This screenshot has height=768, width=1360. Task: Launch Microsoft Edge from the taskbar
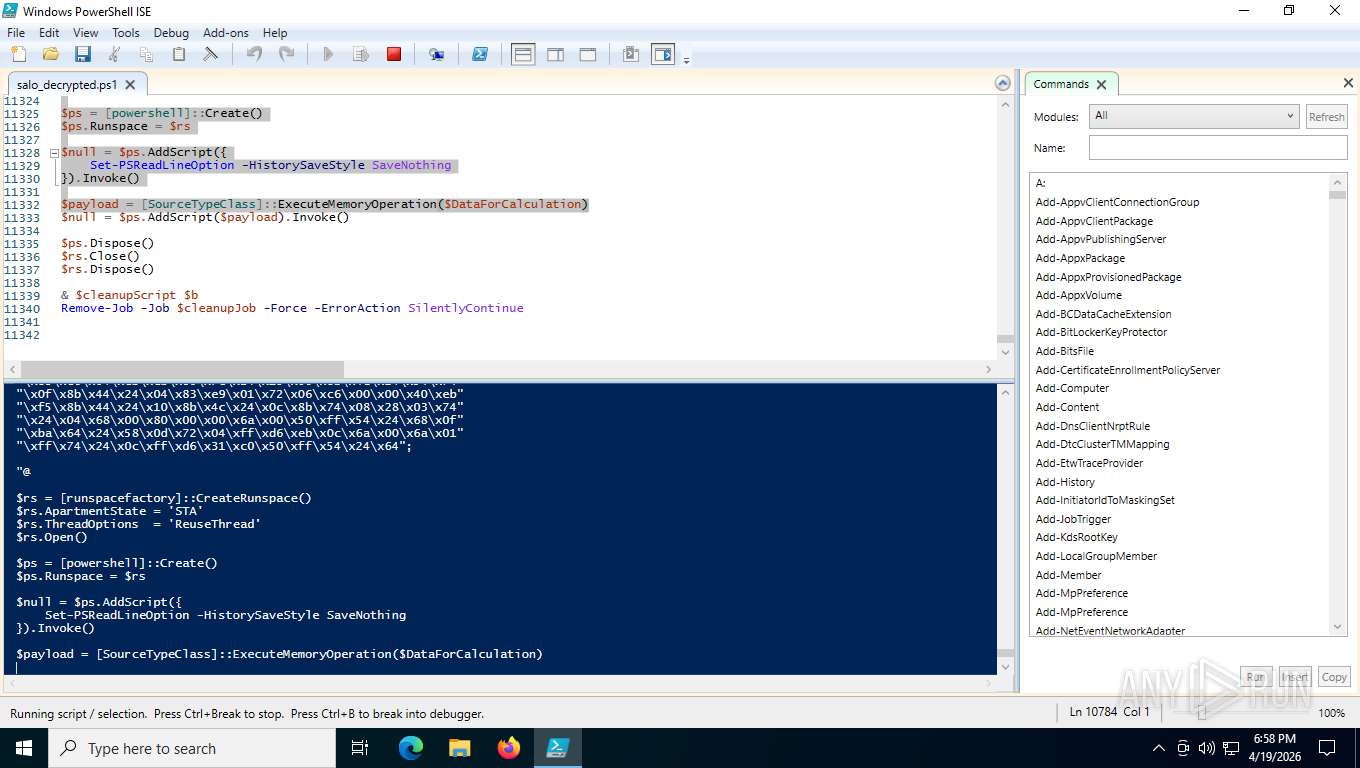[x=411, y=748]
